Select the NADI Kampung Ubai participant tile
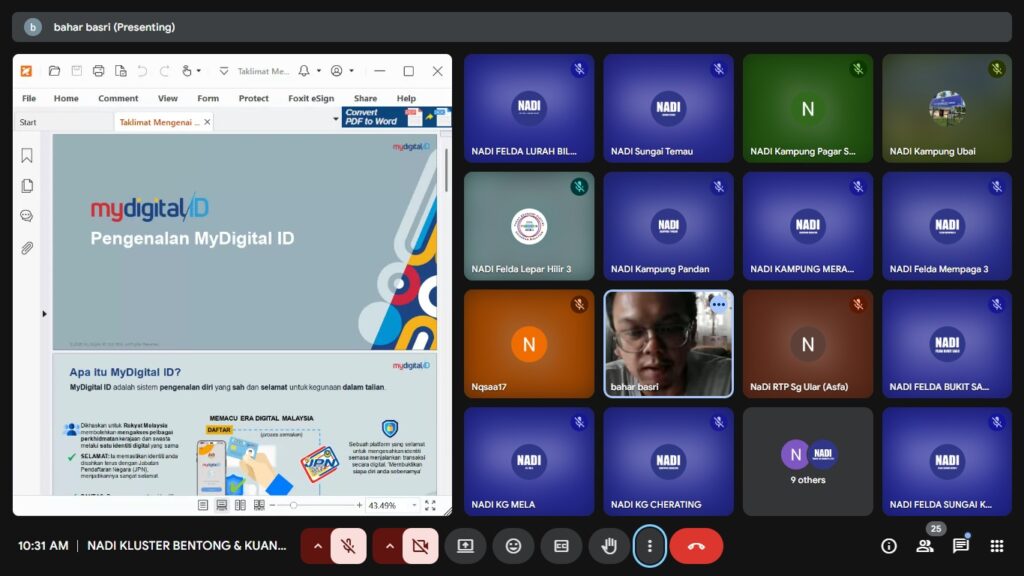 [947, 108]
